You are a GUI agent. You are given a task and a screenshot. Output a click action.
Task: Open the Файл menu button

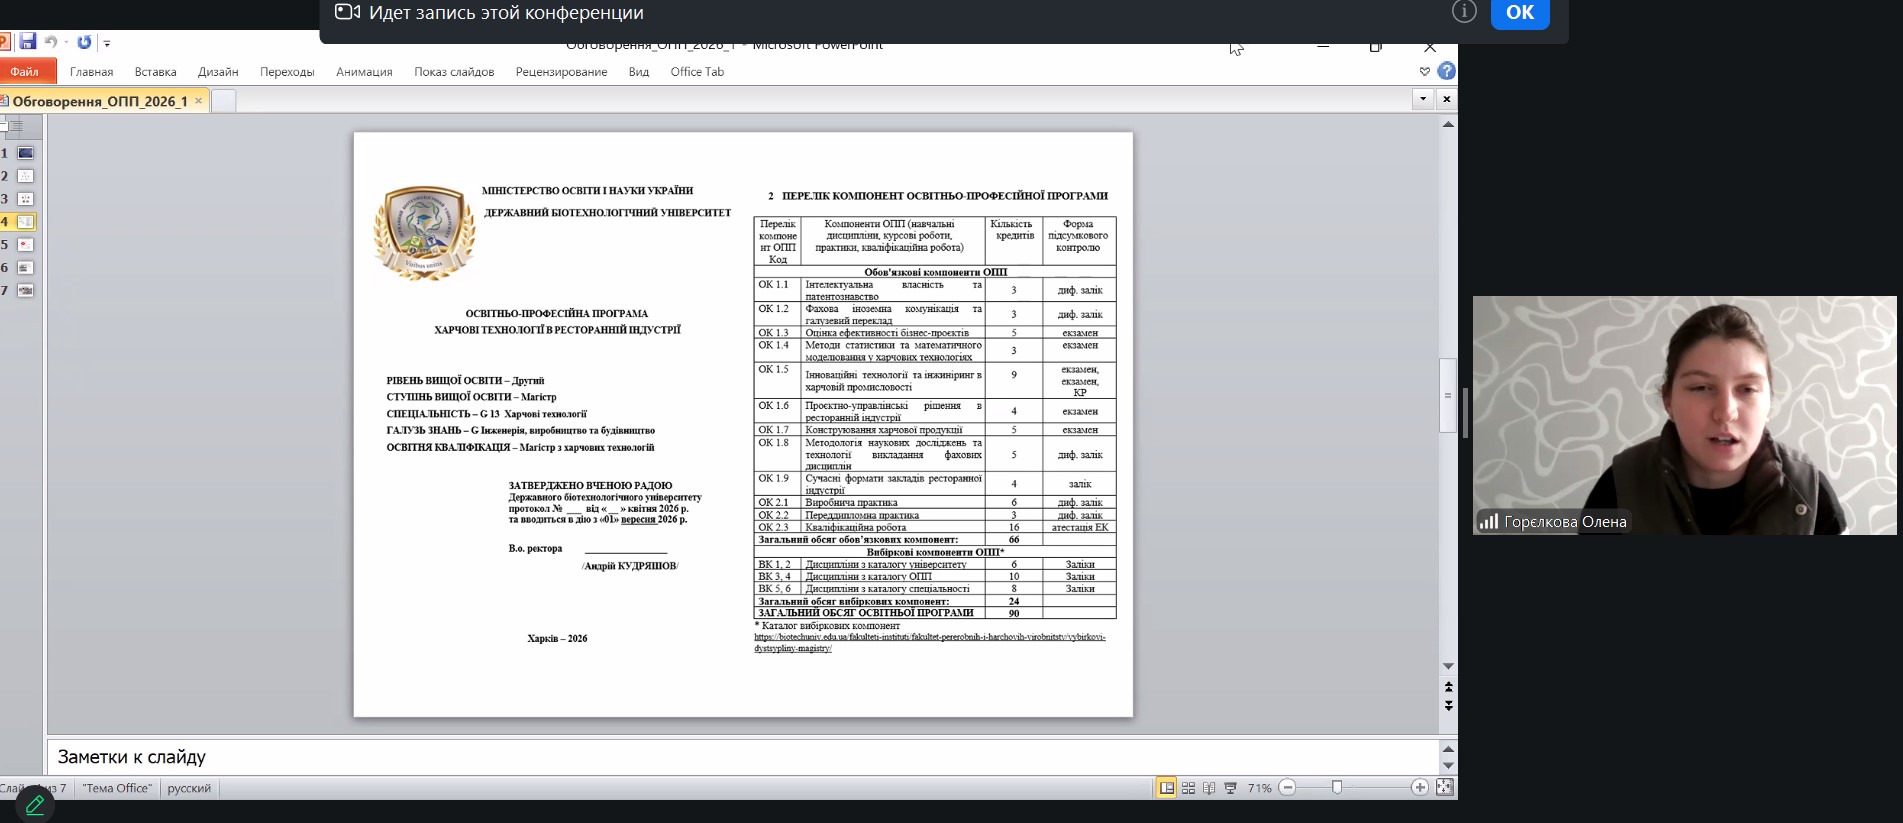pos(25,72)
